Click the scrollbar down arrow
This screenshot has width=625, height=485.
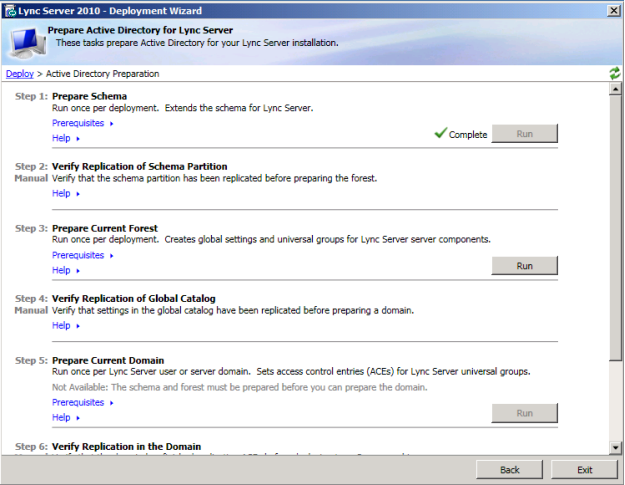pyautogui.click(x=615, y=446)
